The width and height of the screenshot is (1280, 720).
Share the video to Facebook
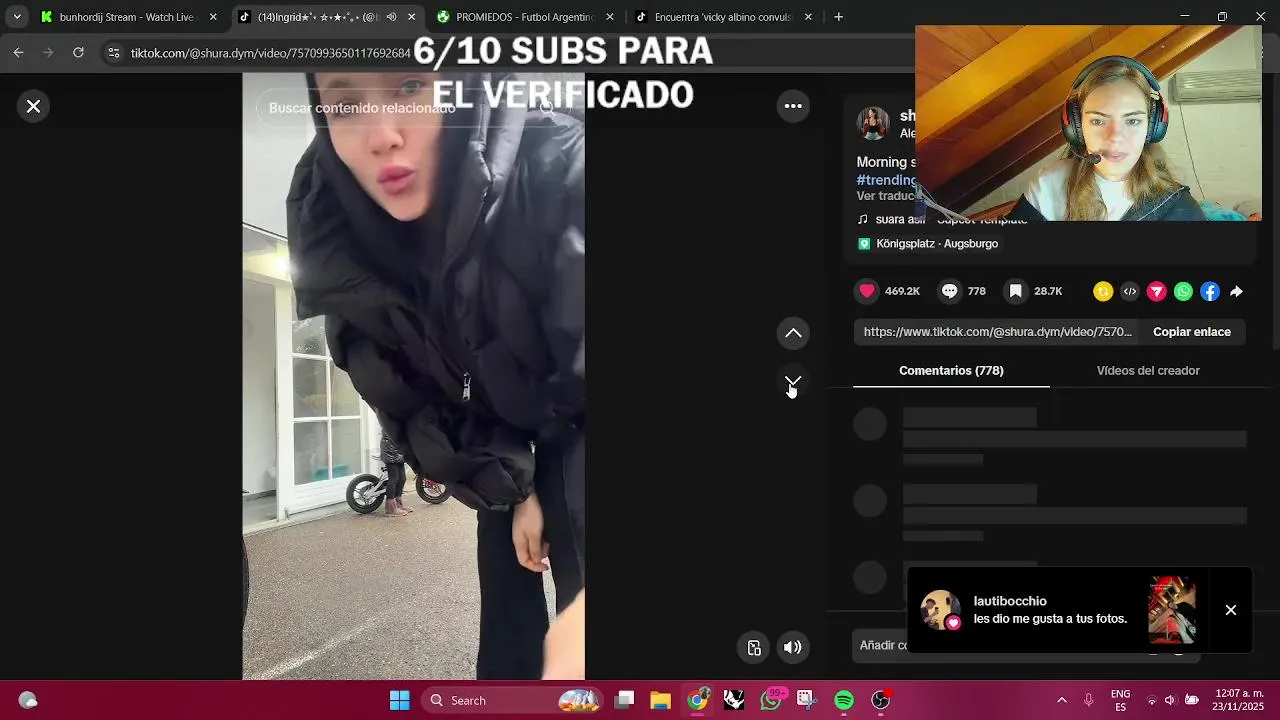click(1210, 291)
